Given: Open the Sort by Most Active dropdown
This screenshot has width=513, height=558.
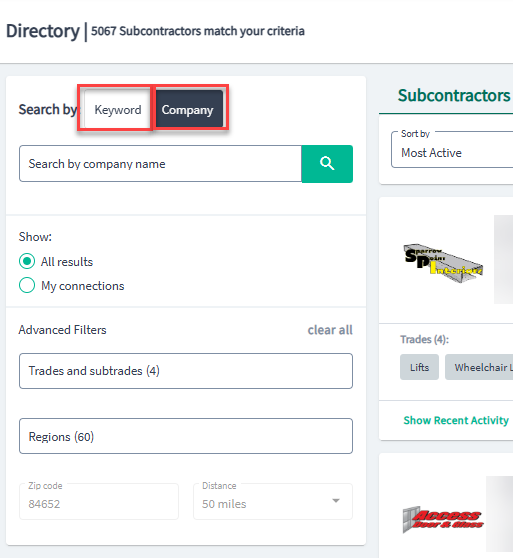Looking at the screenshot, I should click(x=452, y=149).
